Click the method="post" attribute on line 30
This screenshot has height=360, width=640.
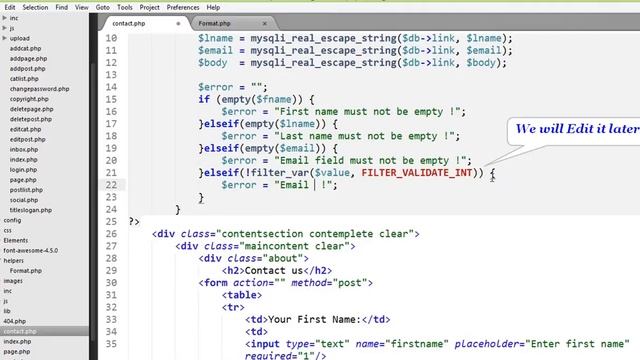[x=329, y=283]
